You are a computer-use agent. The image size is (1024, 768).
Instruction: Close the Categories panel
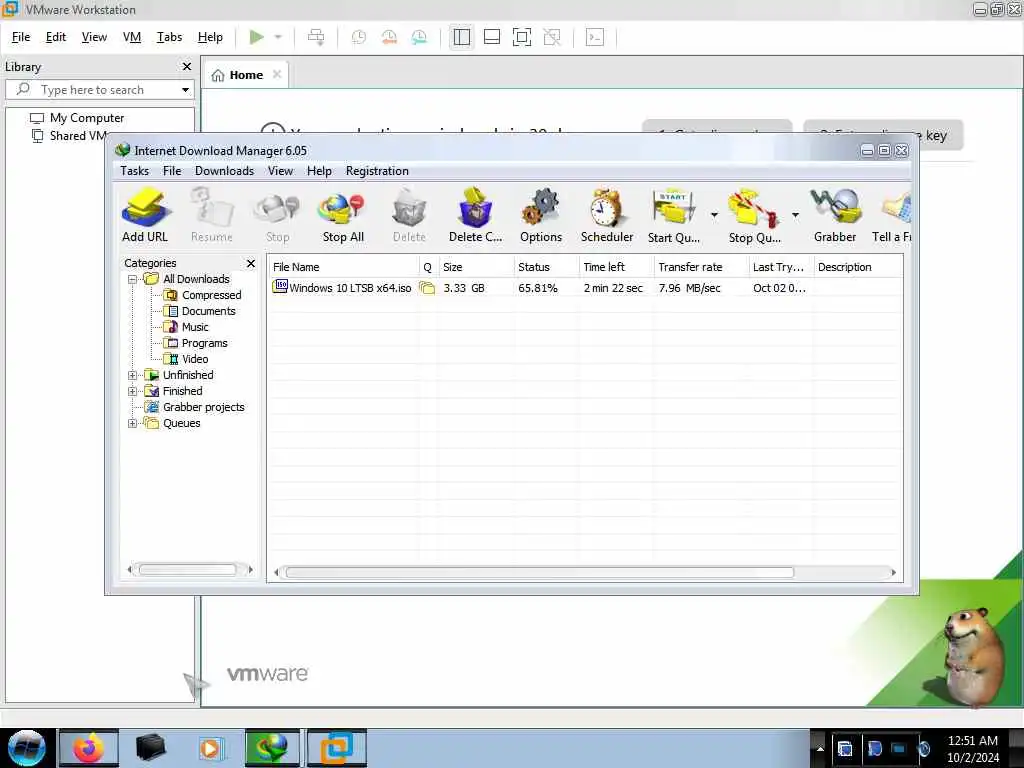[x=251, y=263]
